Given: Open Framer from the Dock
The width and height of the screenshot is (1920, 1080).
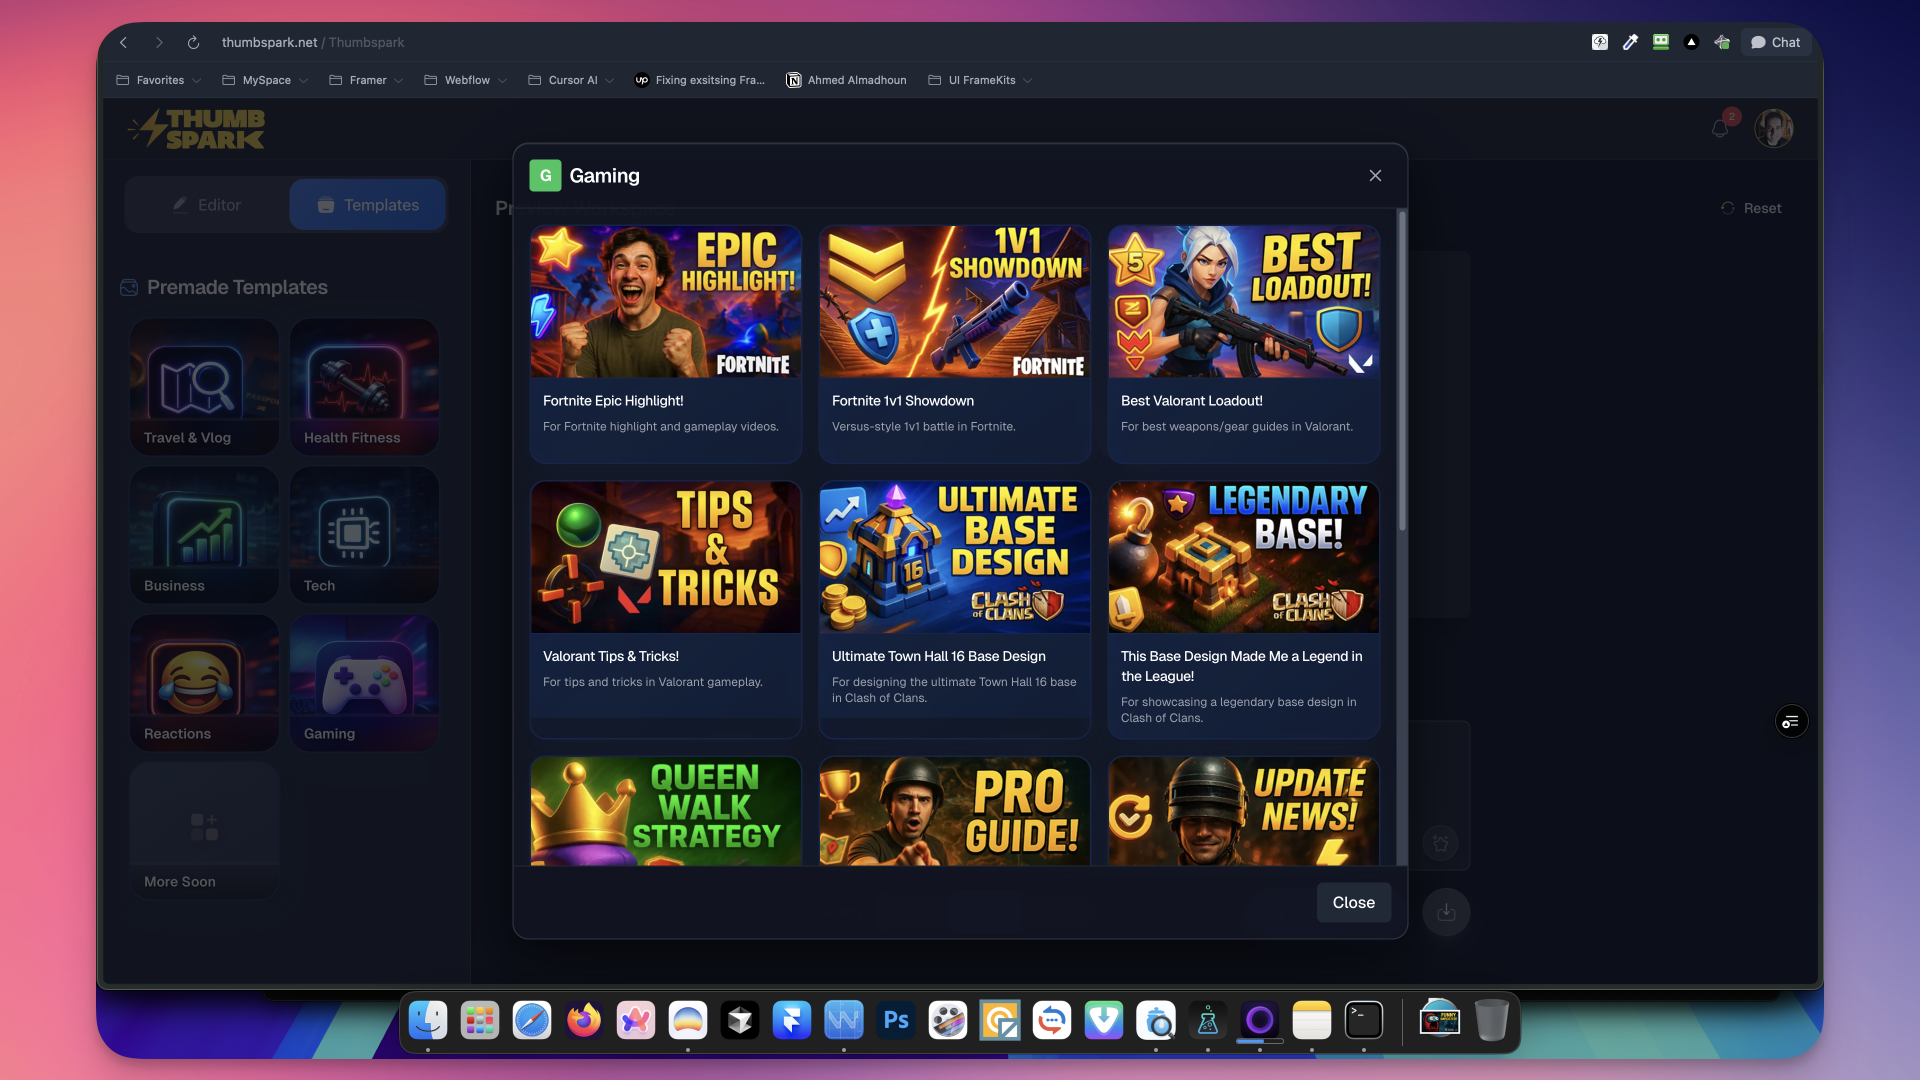Looking at the screenshot, I should pos(792,1021).
